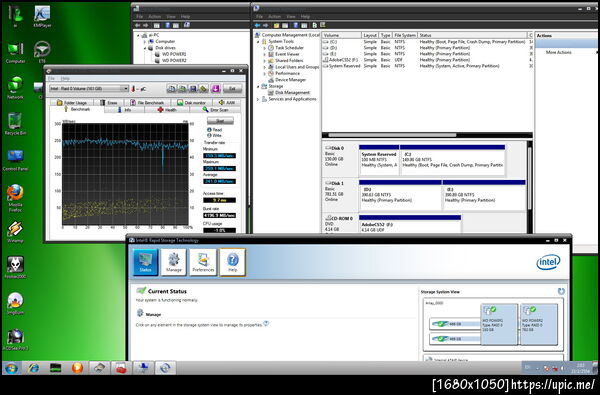Screen dimensions: 600x395
Task: Click the help bubble beside manage properties text
Action: [266, 323]
